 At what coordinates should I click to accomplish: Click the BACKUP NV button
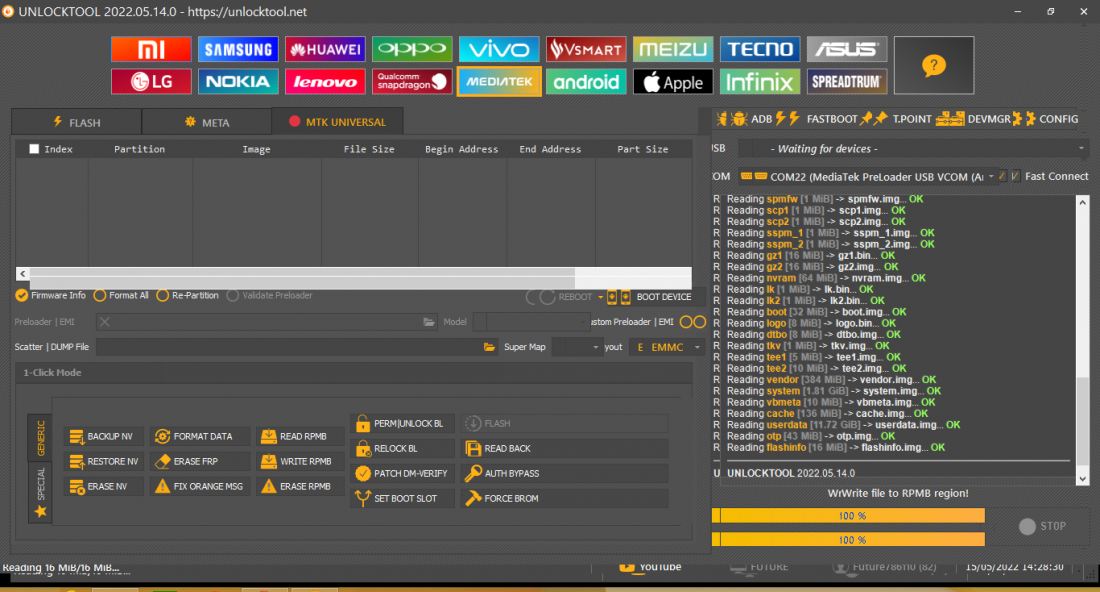tap(103, 436)
